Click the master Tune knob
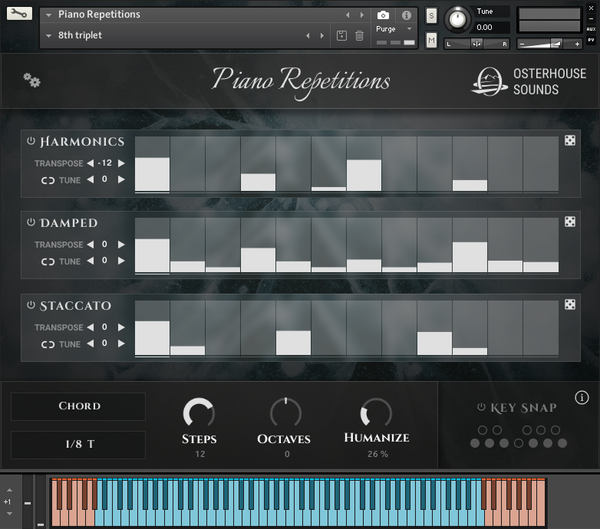The height and width of the screenshot is (529, 600). (457, 19)
